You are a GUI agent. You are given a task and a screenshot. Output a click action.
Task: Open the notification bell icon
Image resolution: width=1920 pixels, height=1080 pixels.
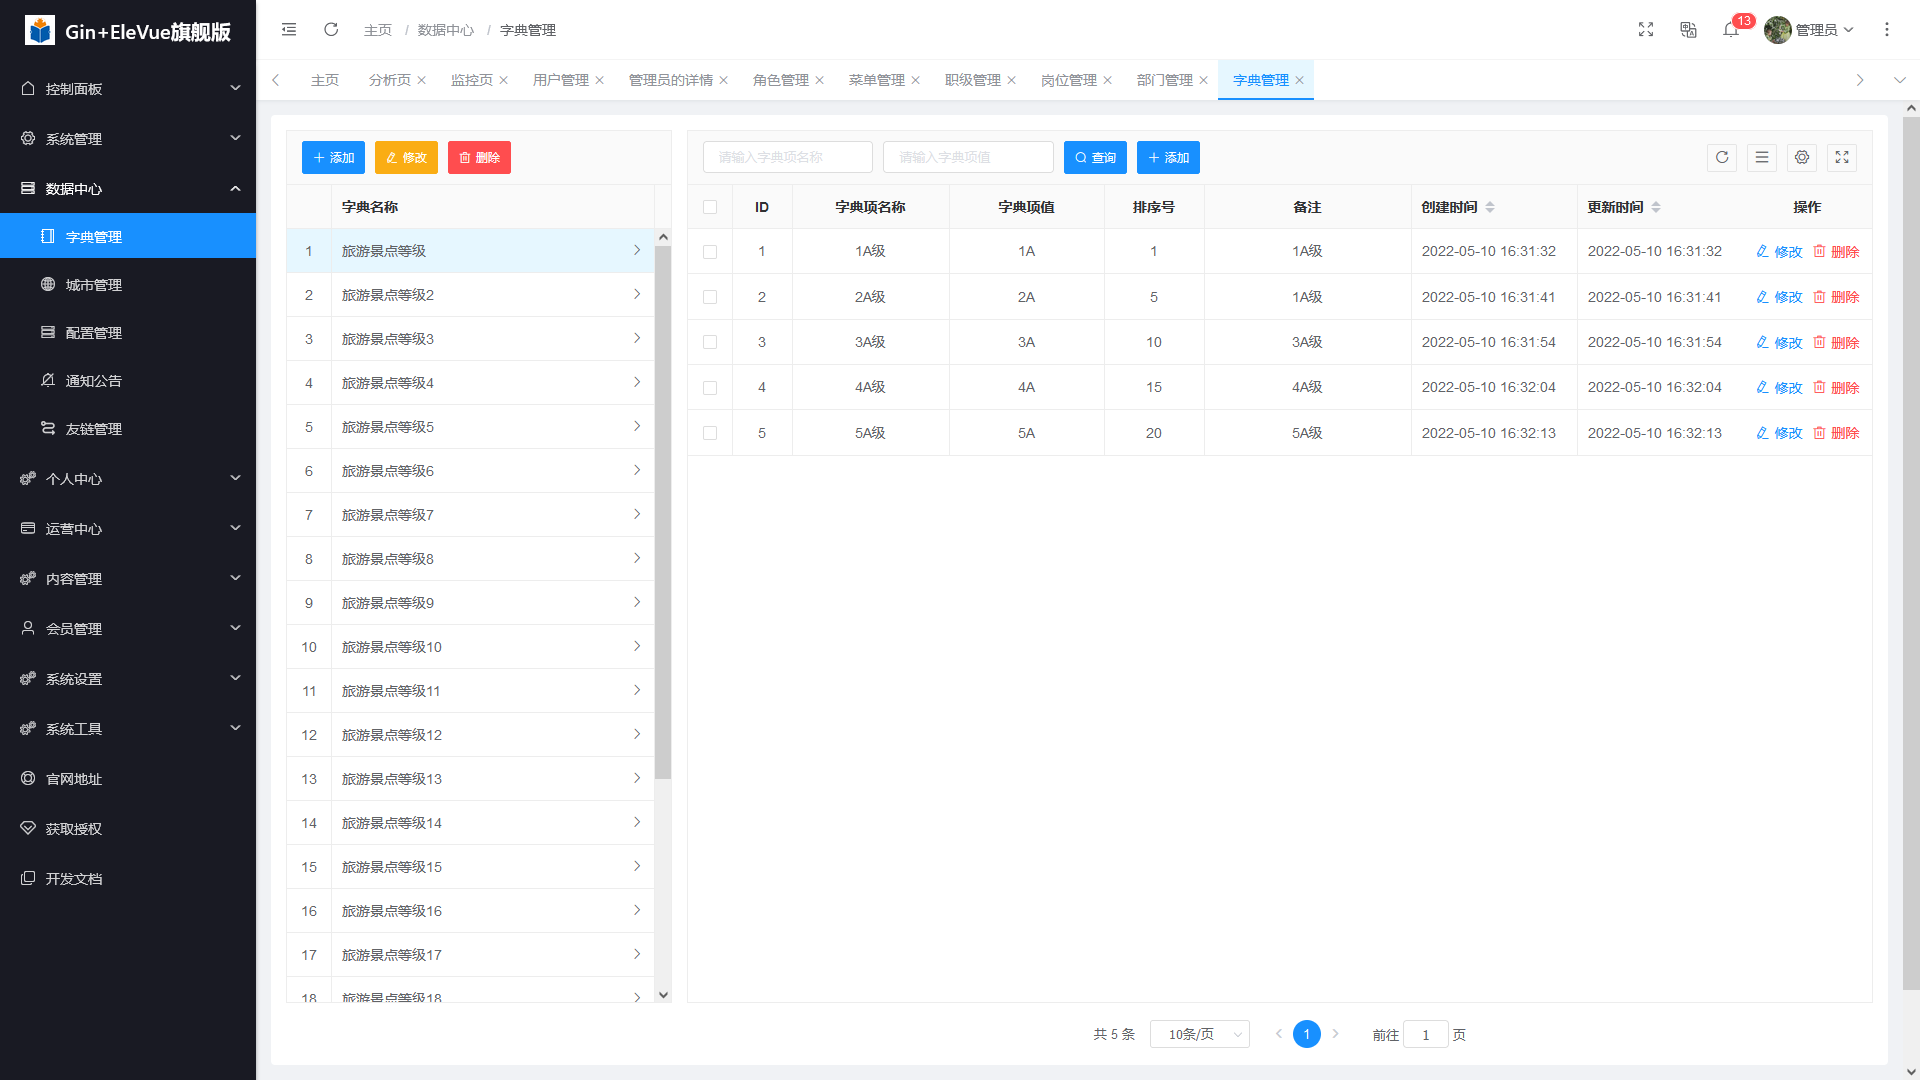1731,30
